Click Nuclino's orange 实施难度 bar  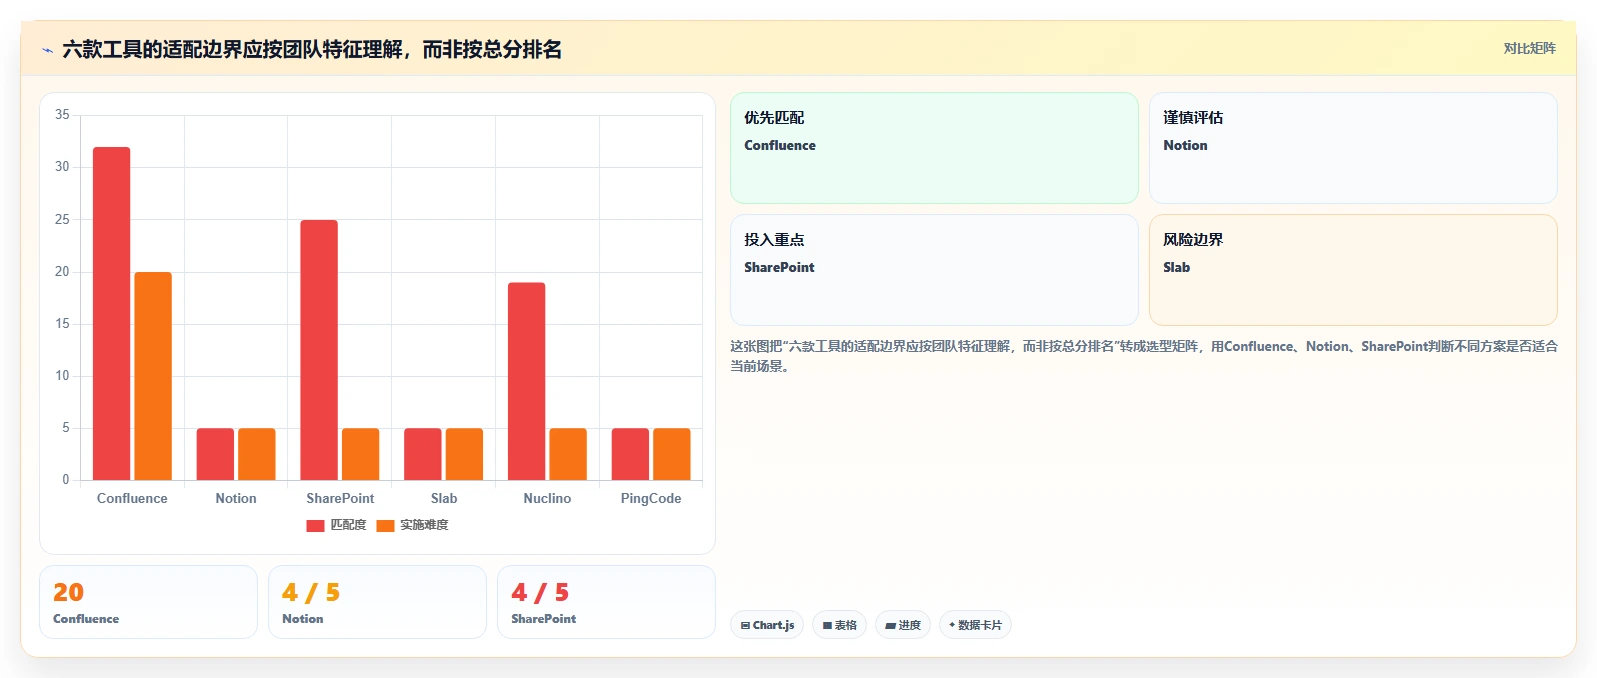[568, 454]
